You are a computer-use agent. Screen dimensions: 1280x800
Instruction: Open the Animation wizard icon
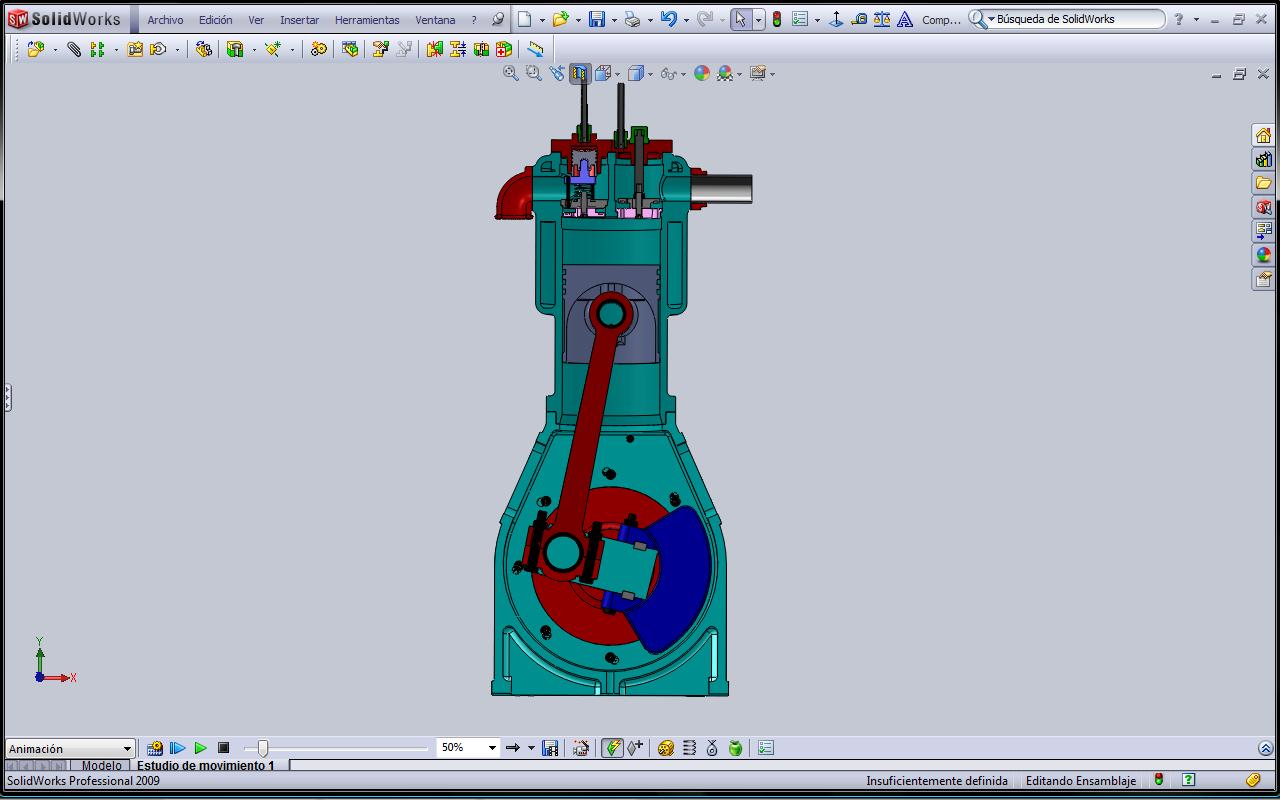coord(581,748)
